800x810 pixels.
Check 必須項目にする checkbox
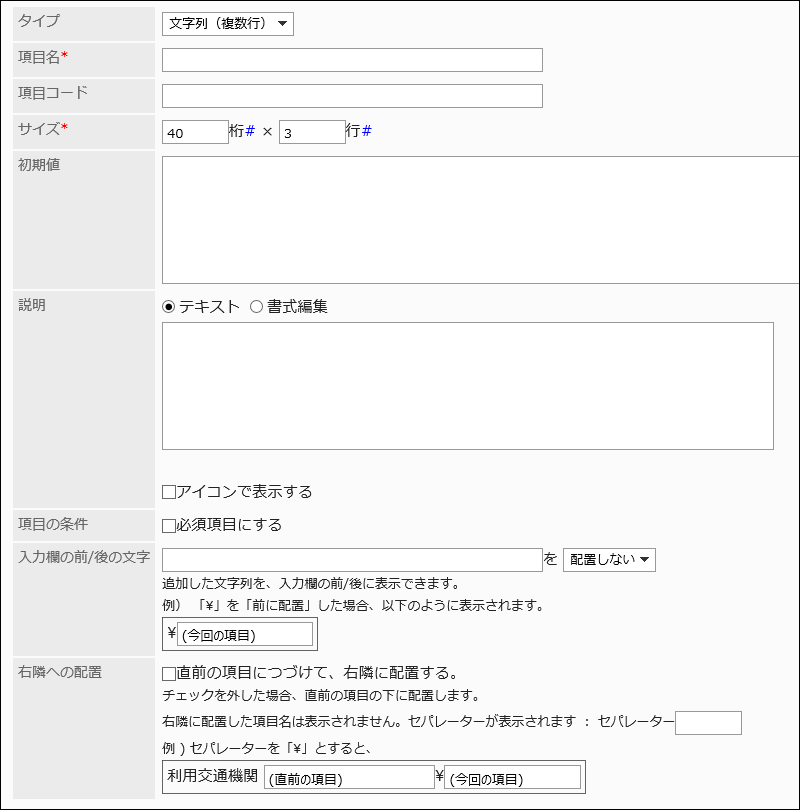click(169, 526)
